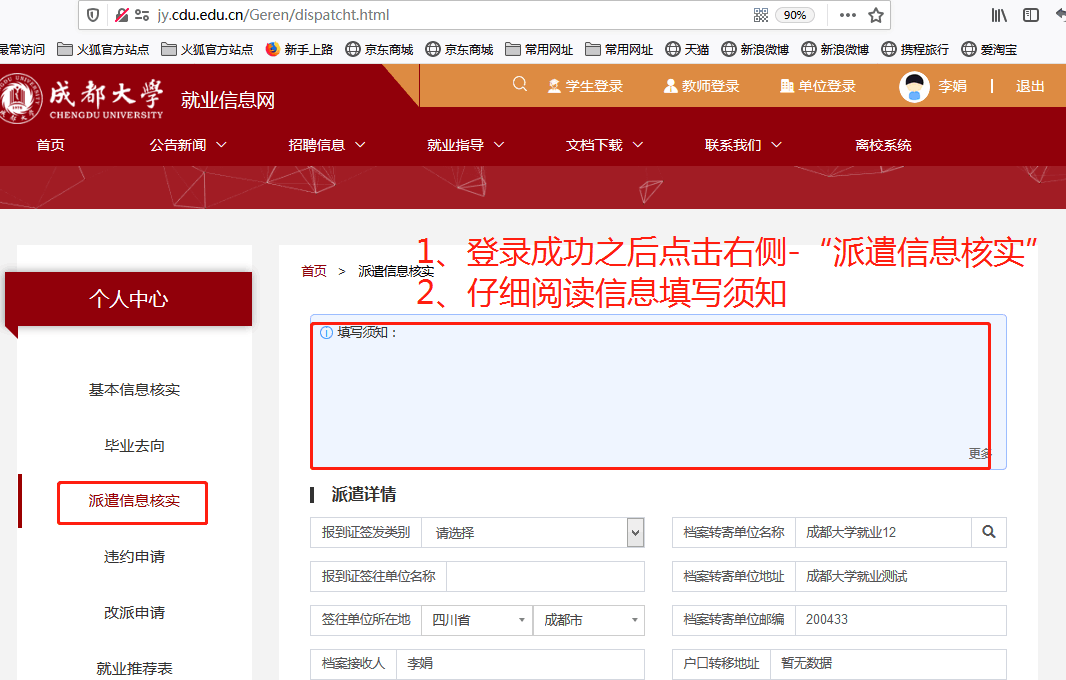Open first 常用网址 bookmark folder
The image size is (1066, 680).
539,50
